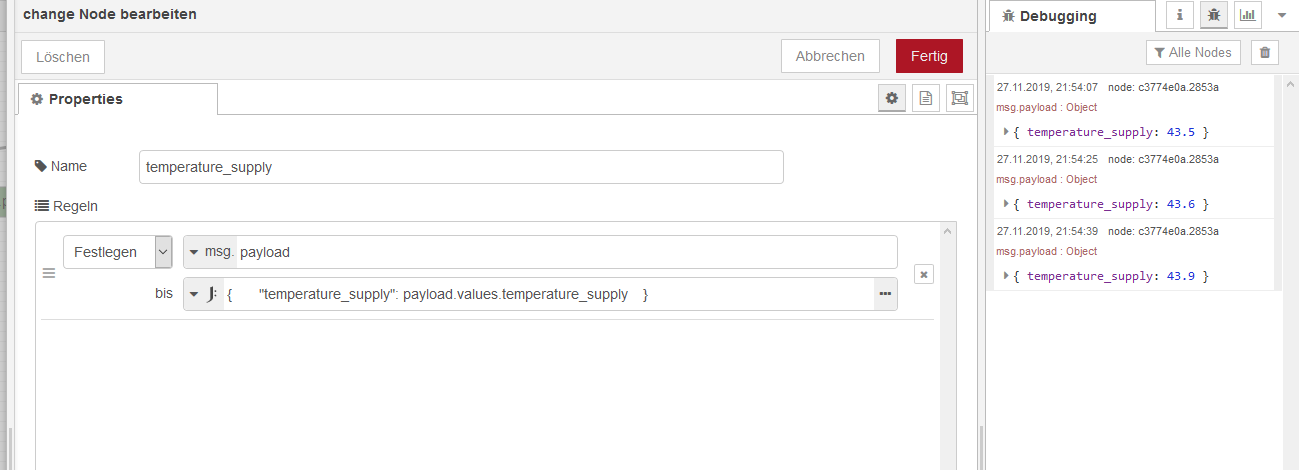The width and height of the screenshot is (1299, 470).
Task: Click the Abbrechen button
Action: (x=830, y=56)
